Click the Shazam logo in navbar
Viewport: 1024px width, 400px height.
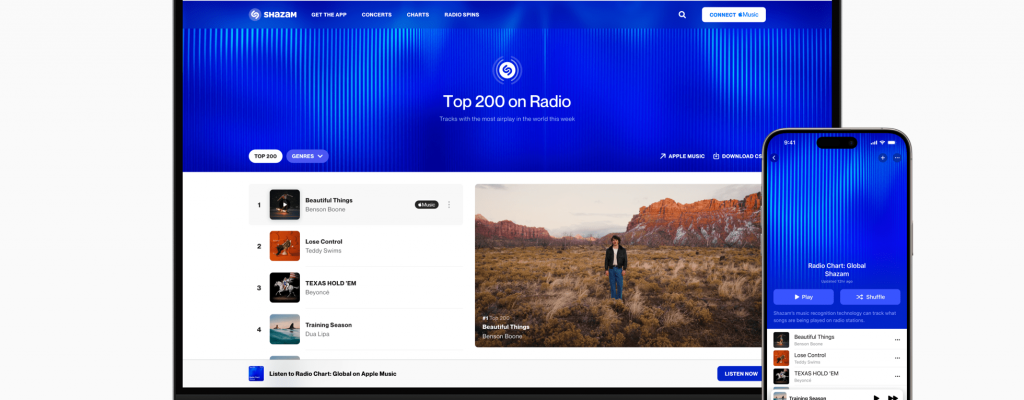(268, 15)
